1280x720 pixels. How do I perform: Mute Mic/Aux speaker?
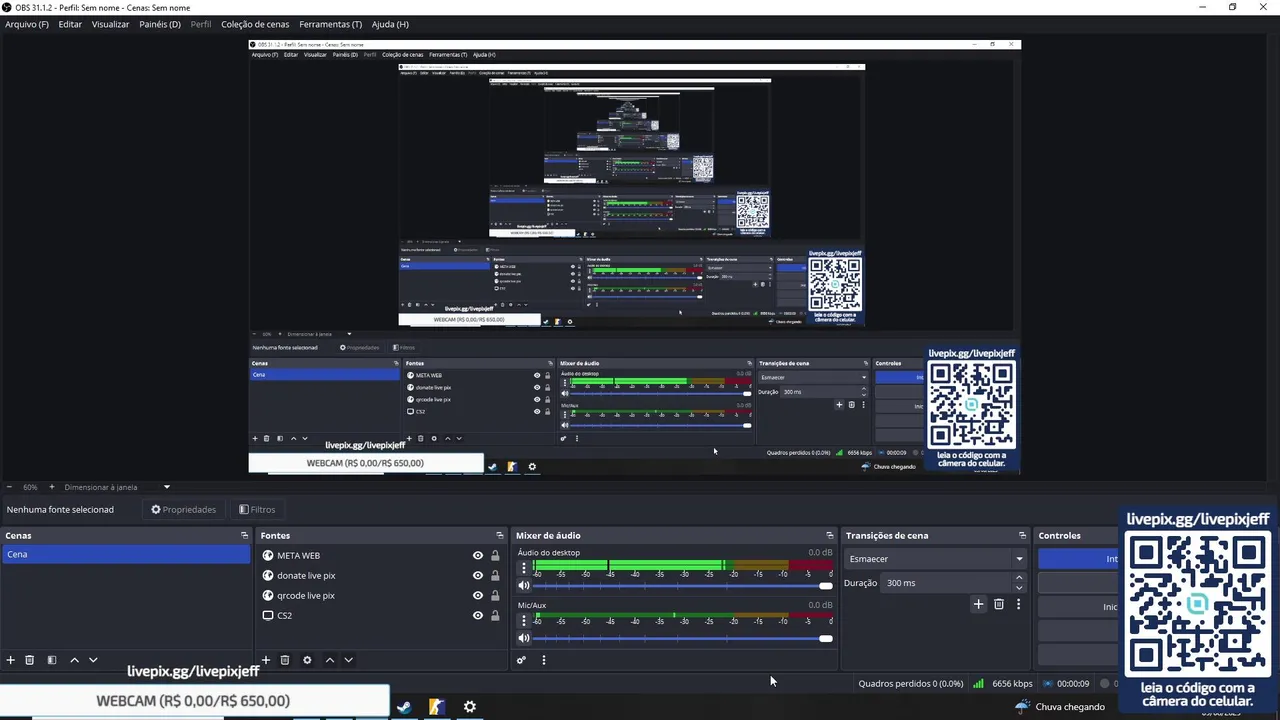[523, 639]
